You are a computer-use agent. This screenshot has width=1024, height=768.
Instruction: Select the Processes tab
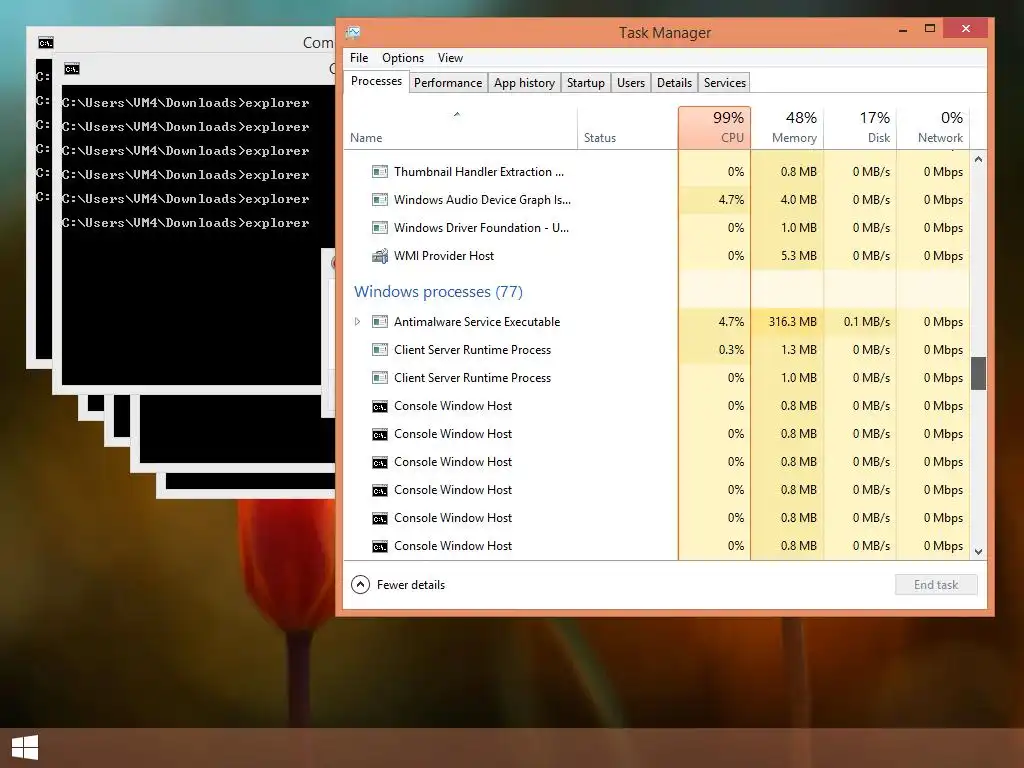(376, 81)
